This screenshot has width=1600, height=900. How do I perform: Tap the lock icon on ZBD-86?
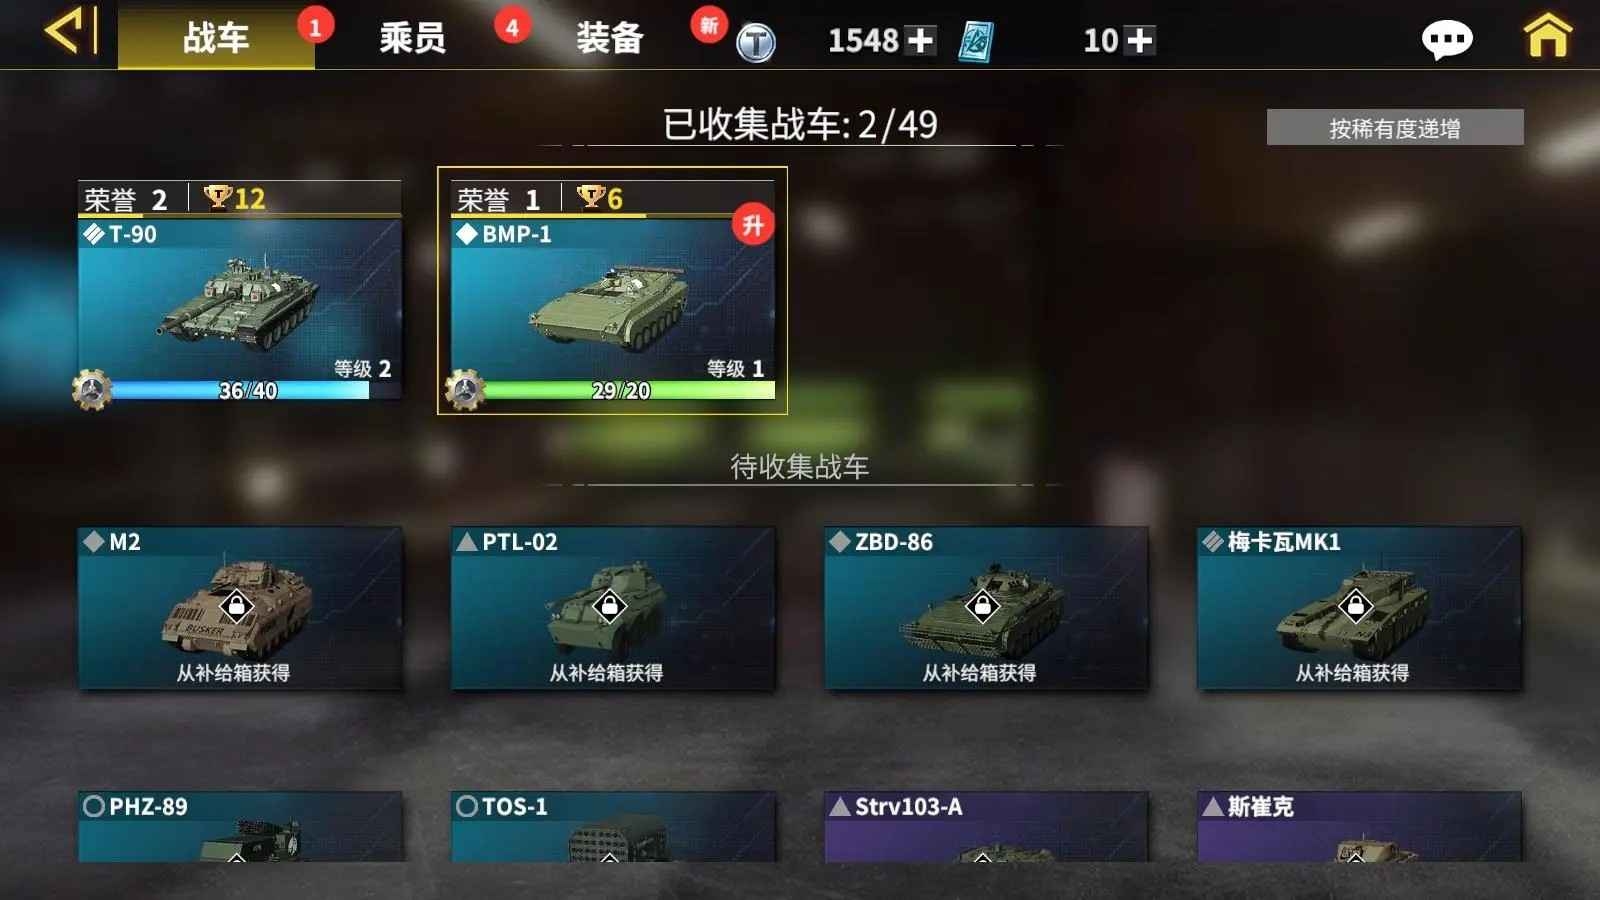[982, 606]
